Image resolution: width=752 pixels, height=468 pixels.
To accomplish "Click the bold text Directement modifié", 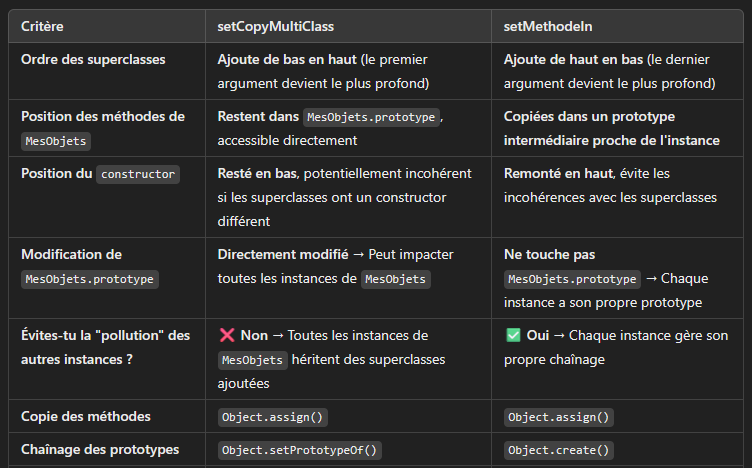I will (x=283, y=254).
